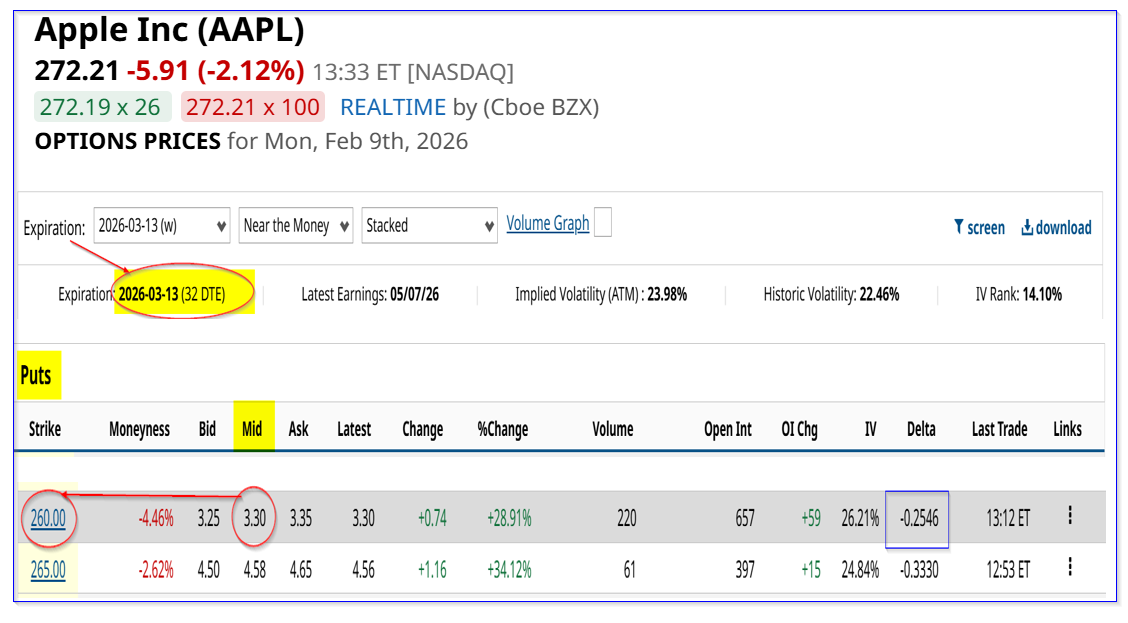Open the Stacked view dropdown
This screenshot has width=1128, height=623.
(429, 225)
